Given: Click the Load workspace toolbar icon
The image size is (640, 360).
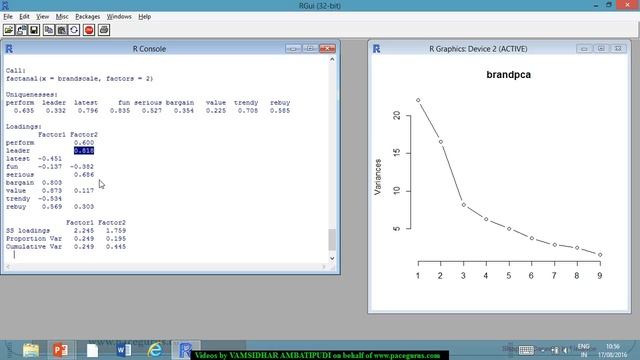Looking at the screenshot, I should [x=22, y=30].
